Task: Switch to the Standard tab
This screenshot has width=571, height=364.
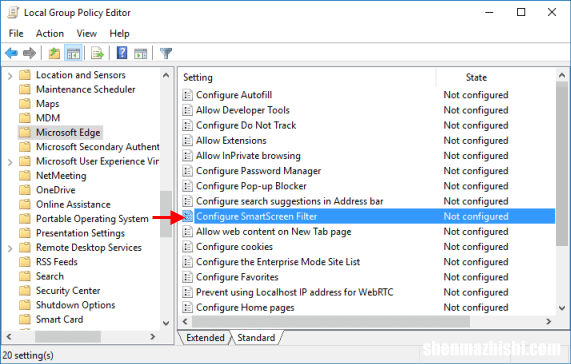Action: (x=256, y=338)
